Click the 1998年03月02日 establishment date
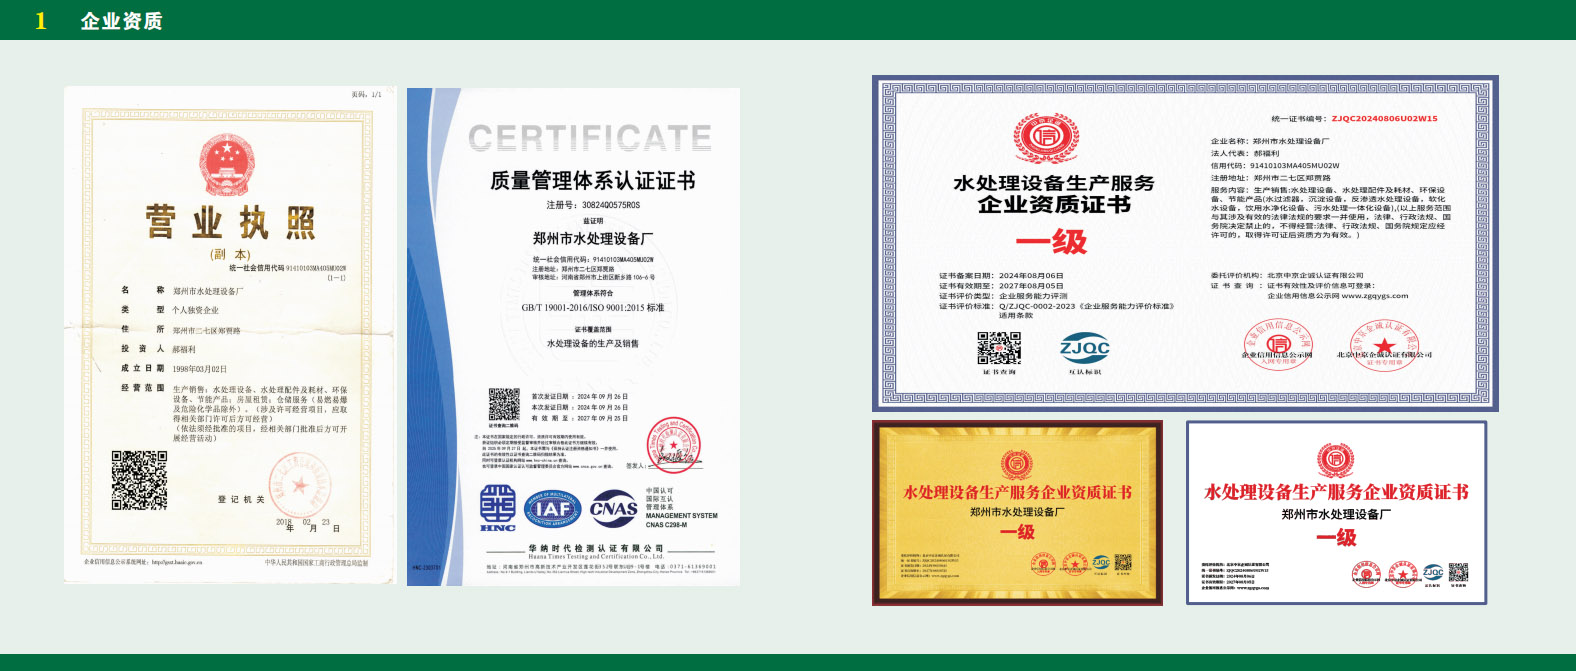The image size is (1576, 671). [199, 368]
